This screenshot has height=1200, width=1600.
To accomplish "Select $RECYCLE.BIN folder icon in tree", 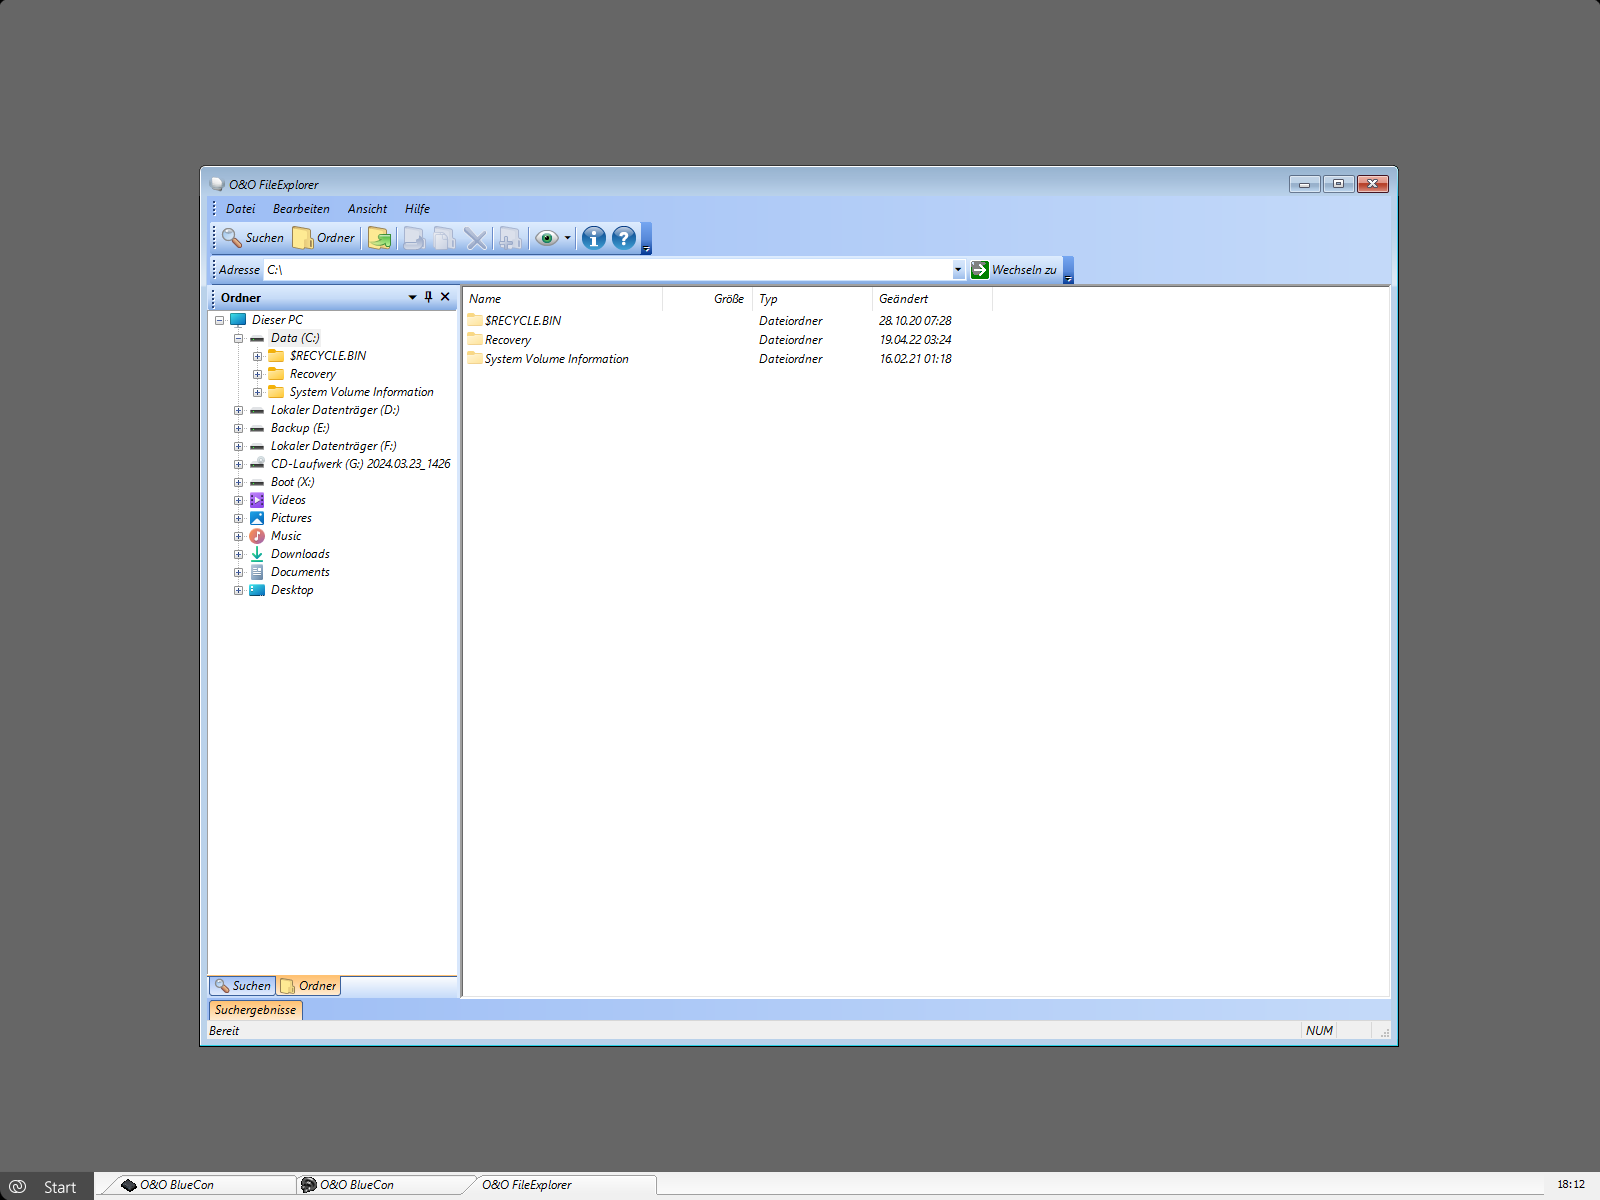I will (x=276, y=356).
